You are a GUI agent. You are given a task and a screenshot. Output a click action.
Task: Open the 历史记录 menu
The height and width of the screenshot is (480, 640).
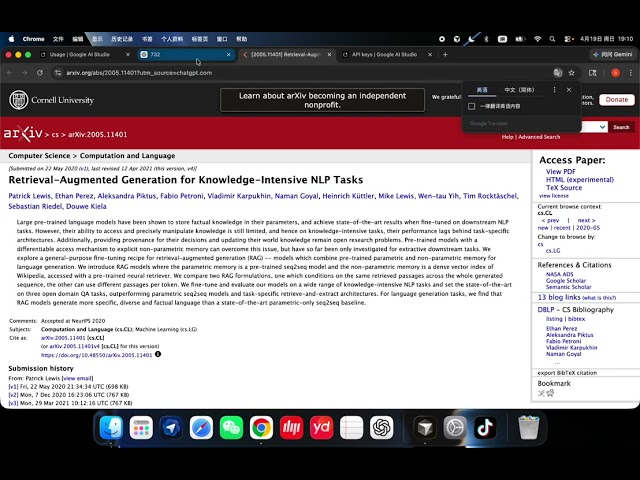coord(122,39)
